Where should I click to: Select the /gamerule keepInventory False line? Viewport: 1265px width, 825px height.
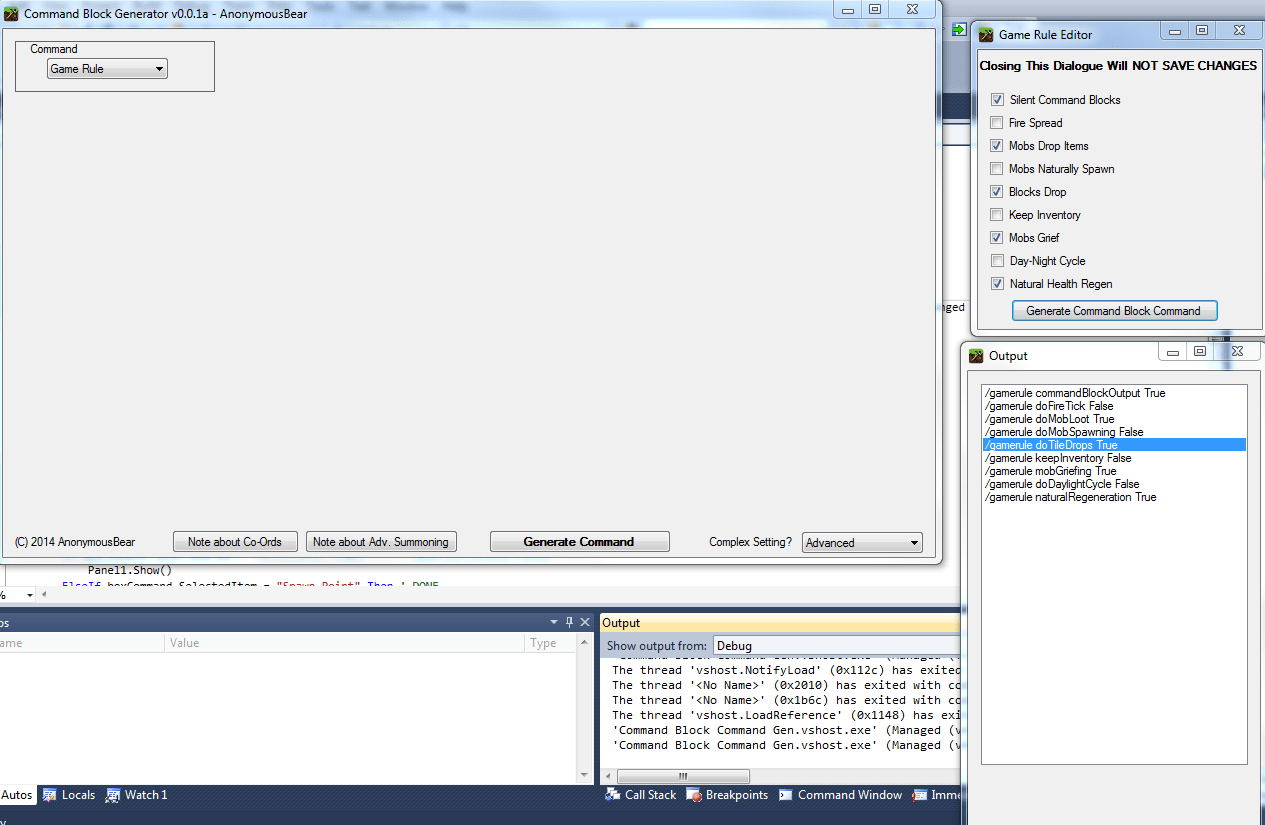[x=1114, y=458]
